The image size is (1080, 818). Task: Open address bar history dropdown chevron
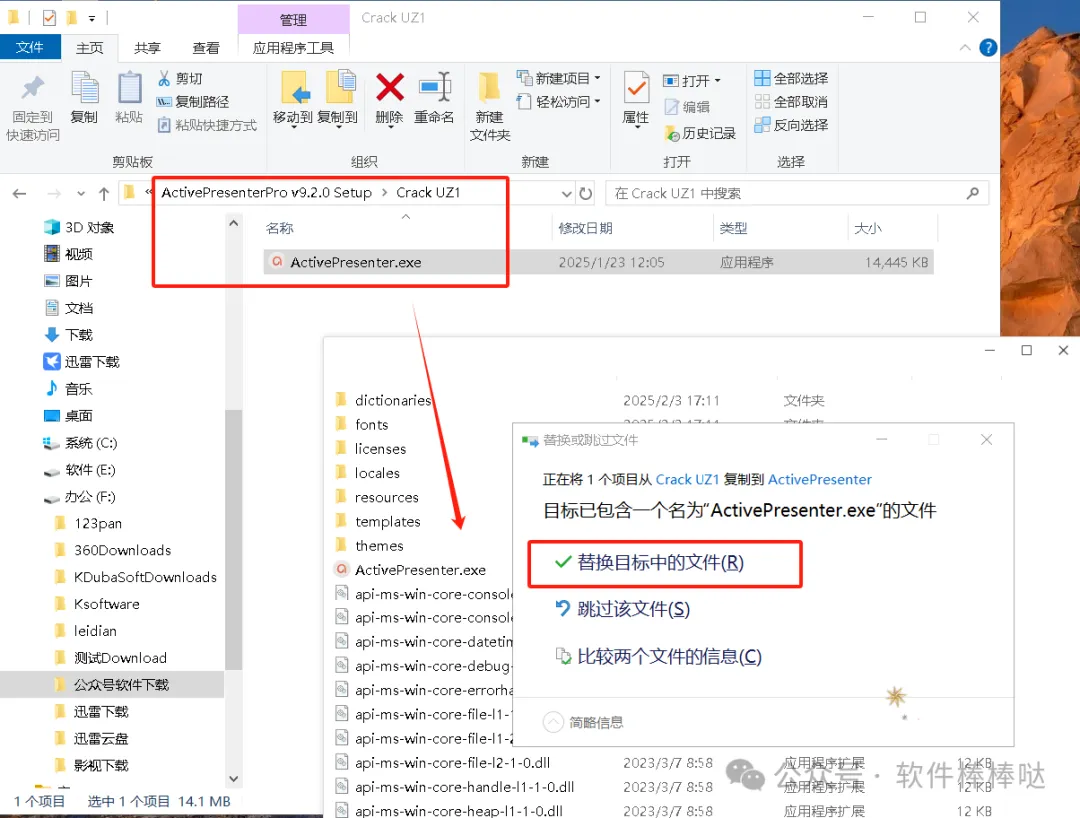(x=567, y=194)
